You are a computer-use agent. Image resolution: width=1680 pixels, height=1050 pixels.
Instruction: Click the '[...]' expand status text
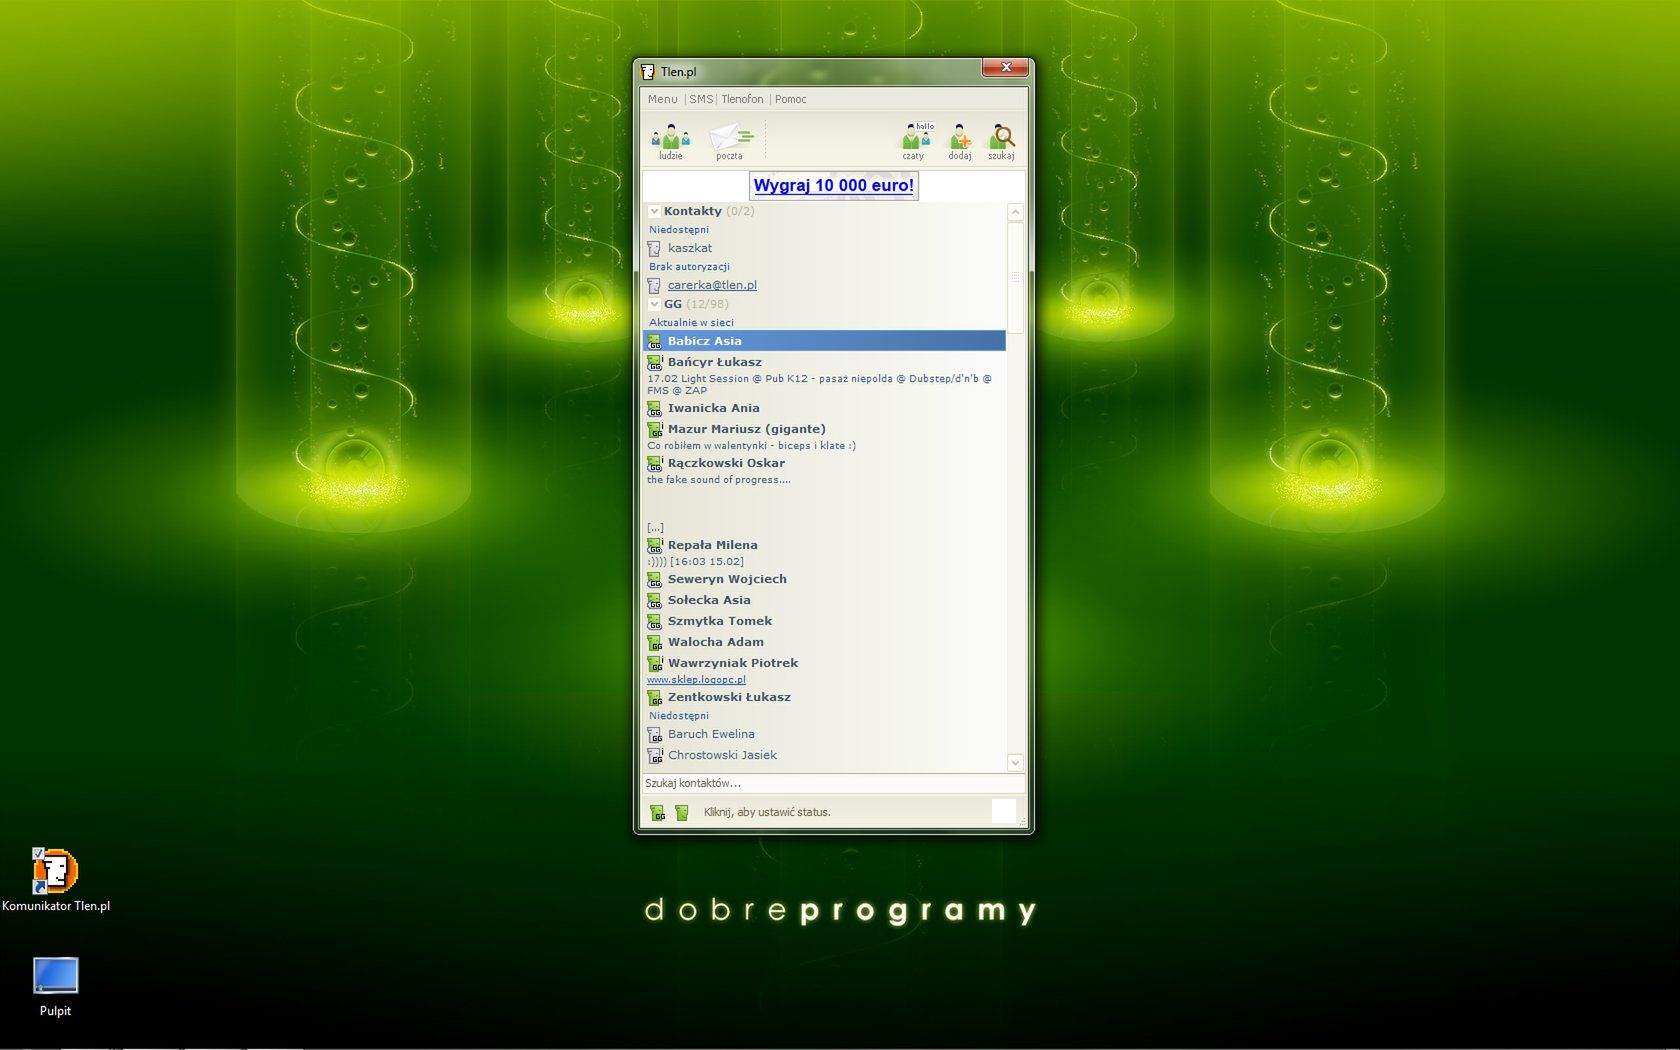655,527
